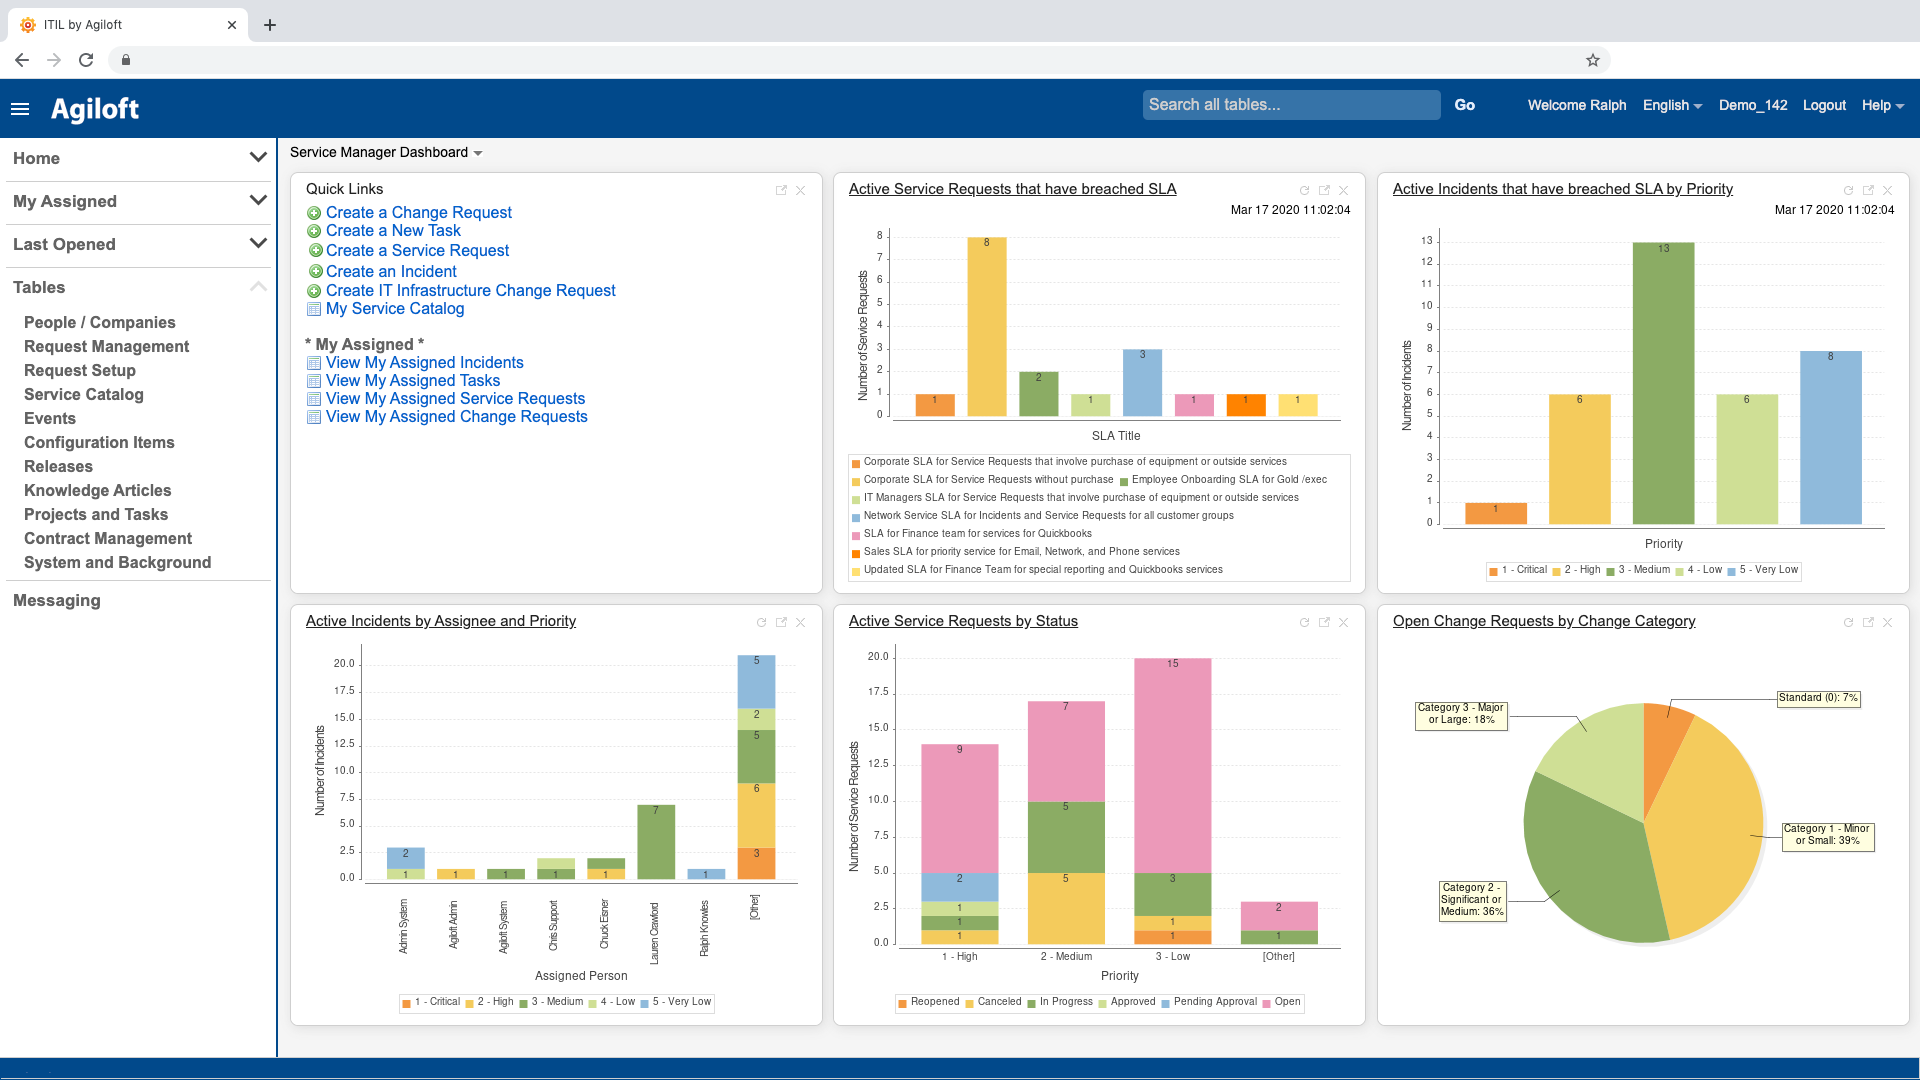Refresh the Active Incidents breached SLA widget

1848,190
